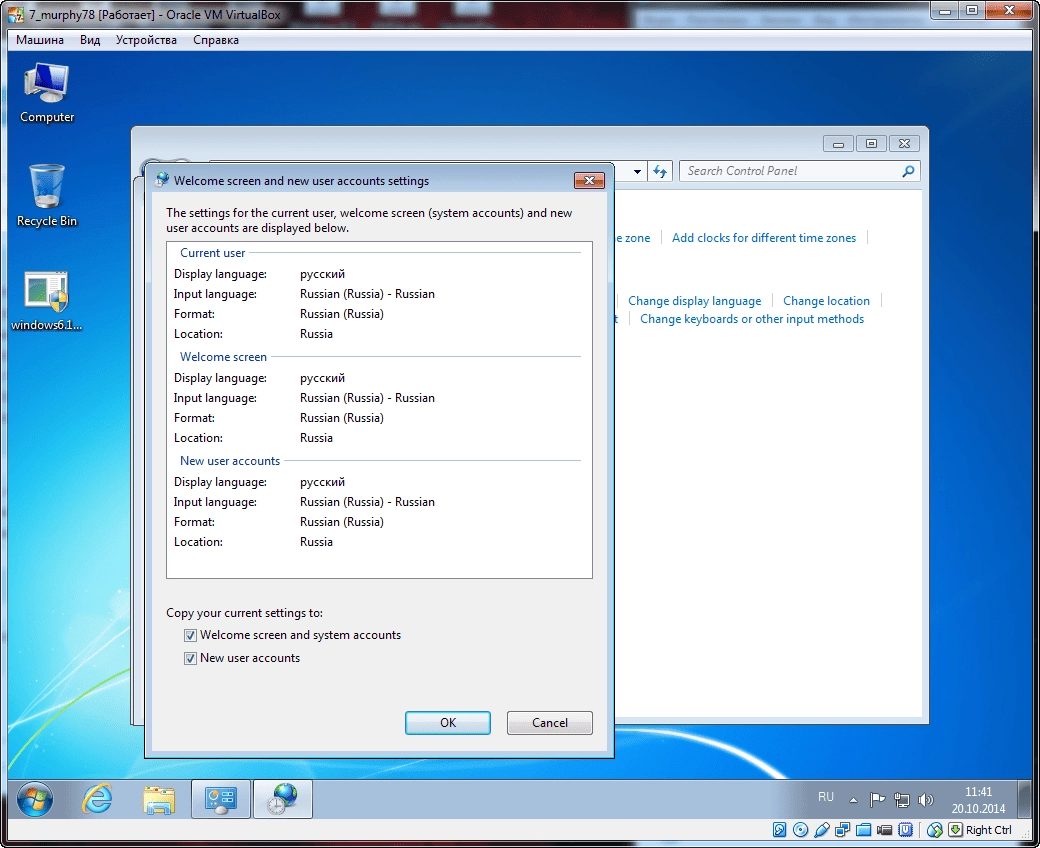Open the Computer desktop icon
Viewport: 1040px width, 848px height.
pyautogui.click(x=46, y=93)
